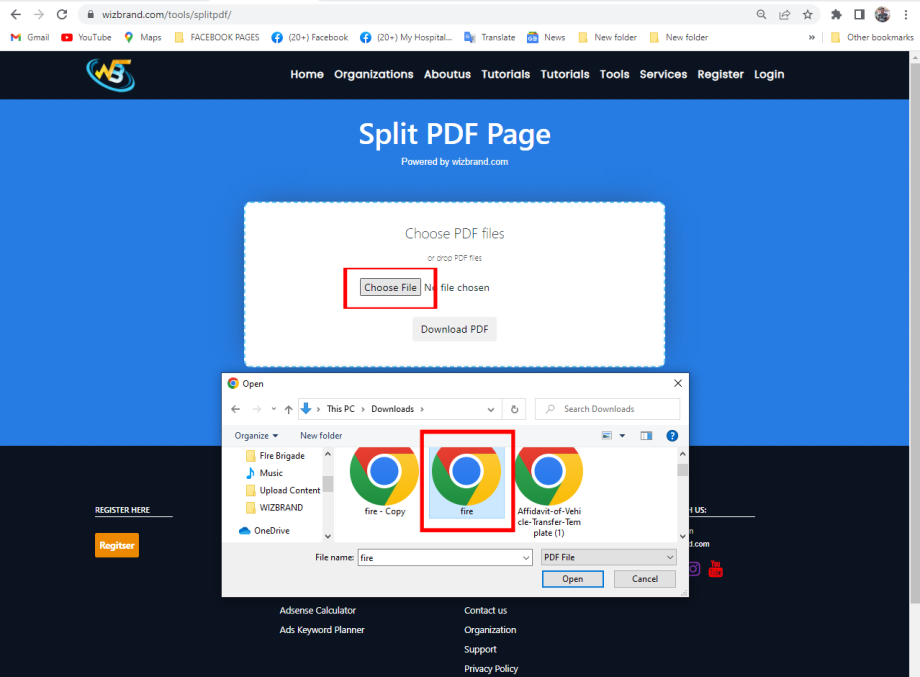Click the Help icon in the Open dialog
The width and height of the screenshot is (920, 677).
(x=671, y=435)
